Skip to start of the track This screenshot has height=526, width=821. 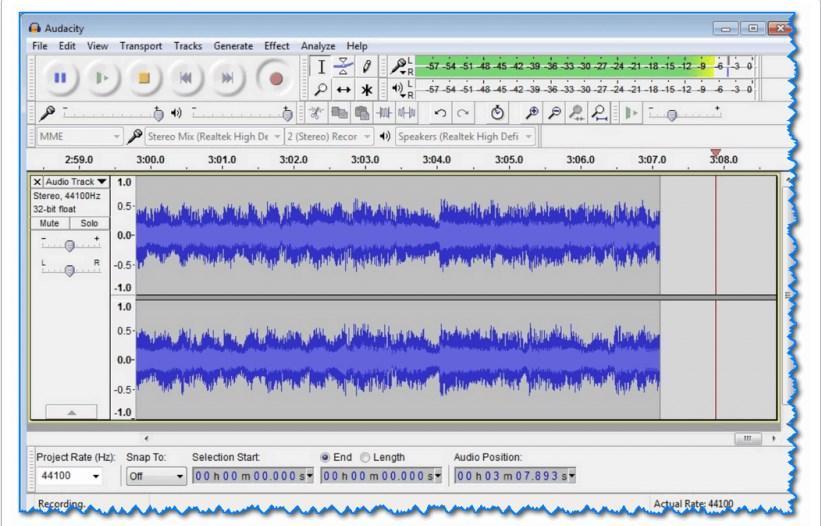pyautogui.click(x=185, y=79)
